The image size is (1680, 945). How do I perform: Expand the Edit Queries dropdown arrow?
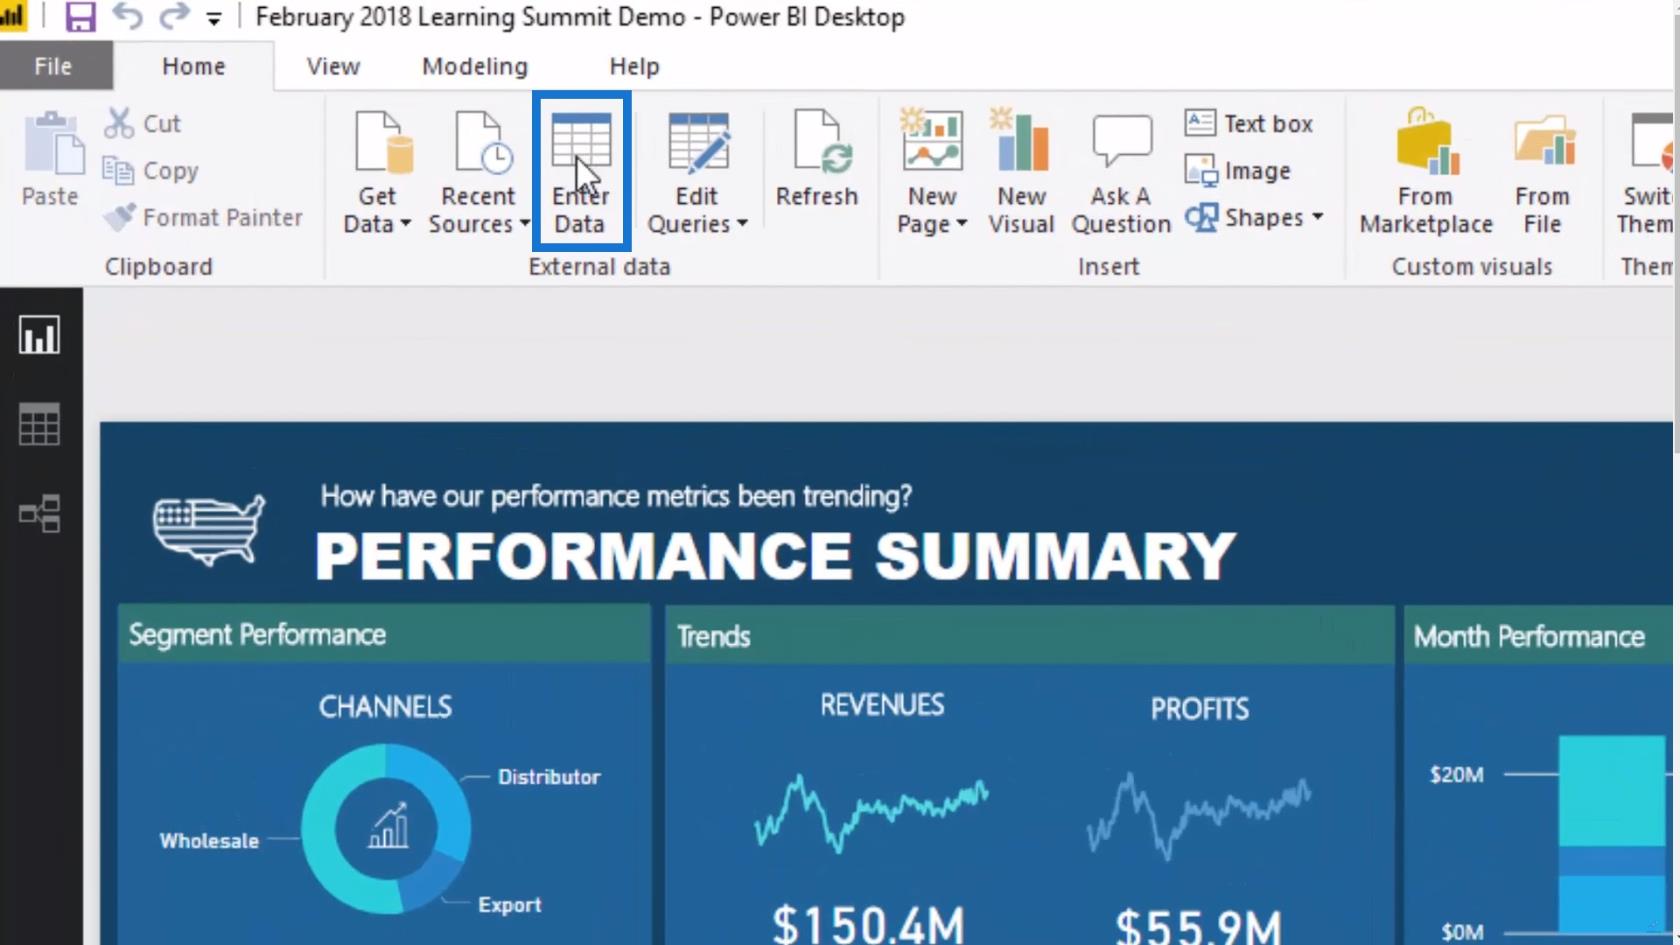[742, 224]
